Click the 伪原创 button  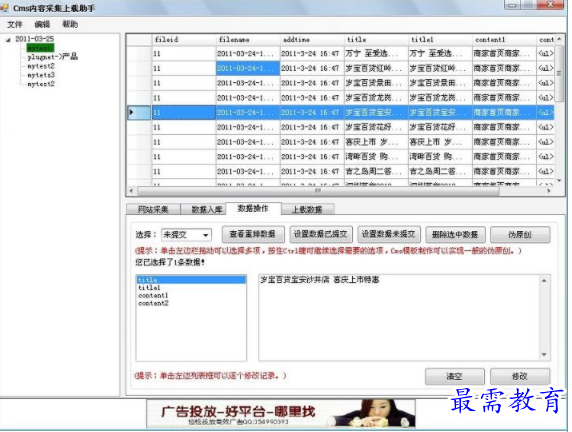point(520,234)
